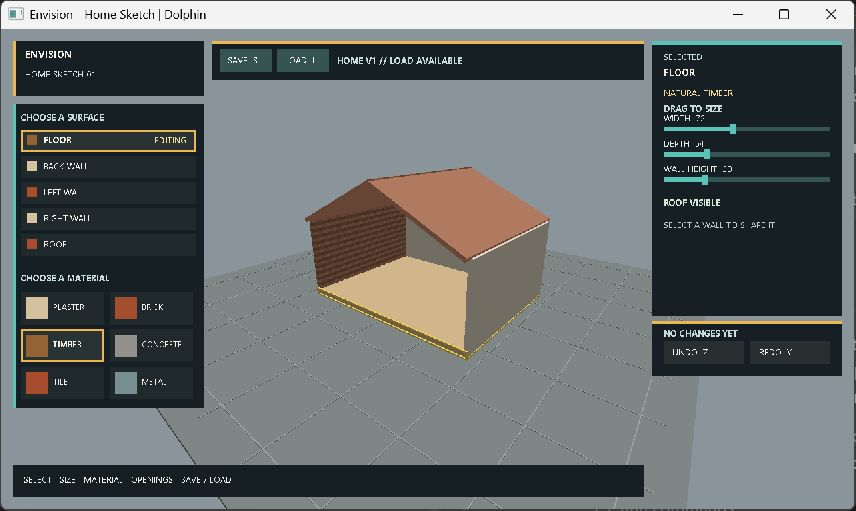The image size is (856, 511).
Task: Click the Width slider track
Action: pyautogui.click(x=746, y=129)
